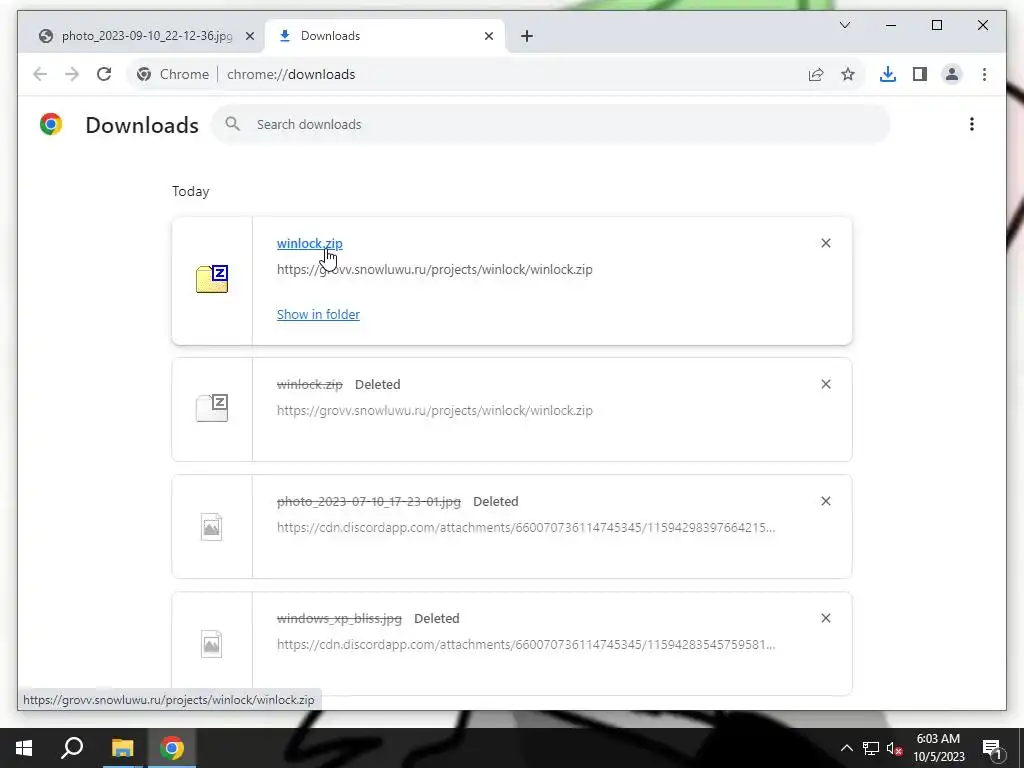This screenshot has height=768, width=1024.
Task: Click the strikethrough windows_xp_bliss.jpg name
Action: tap(339, 618)
